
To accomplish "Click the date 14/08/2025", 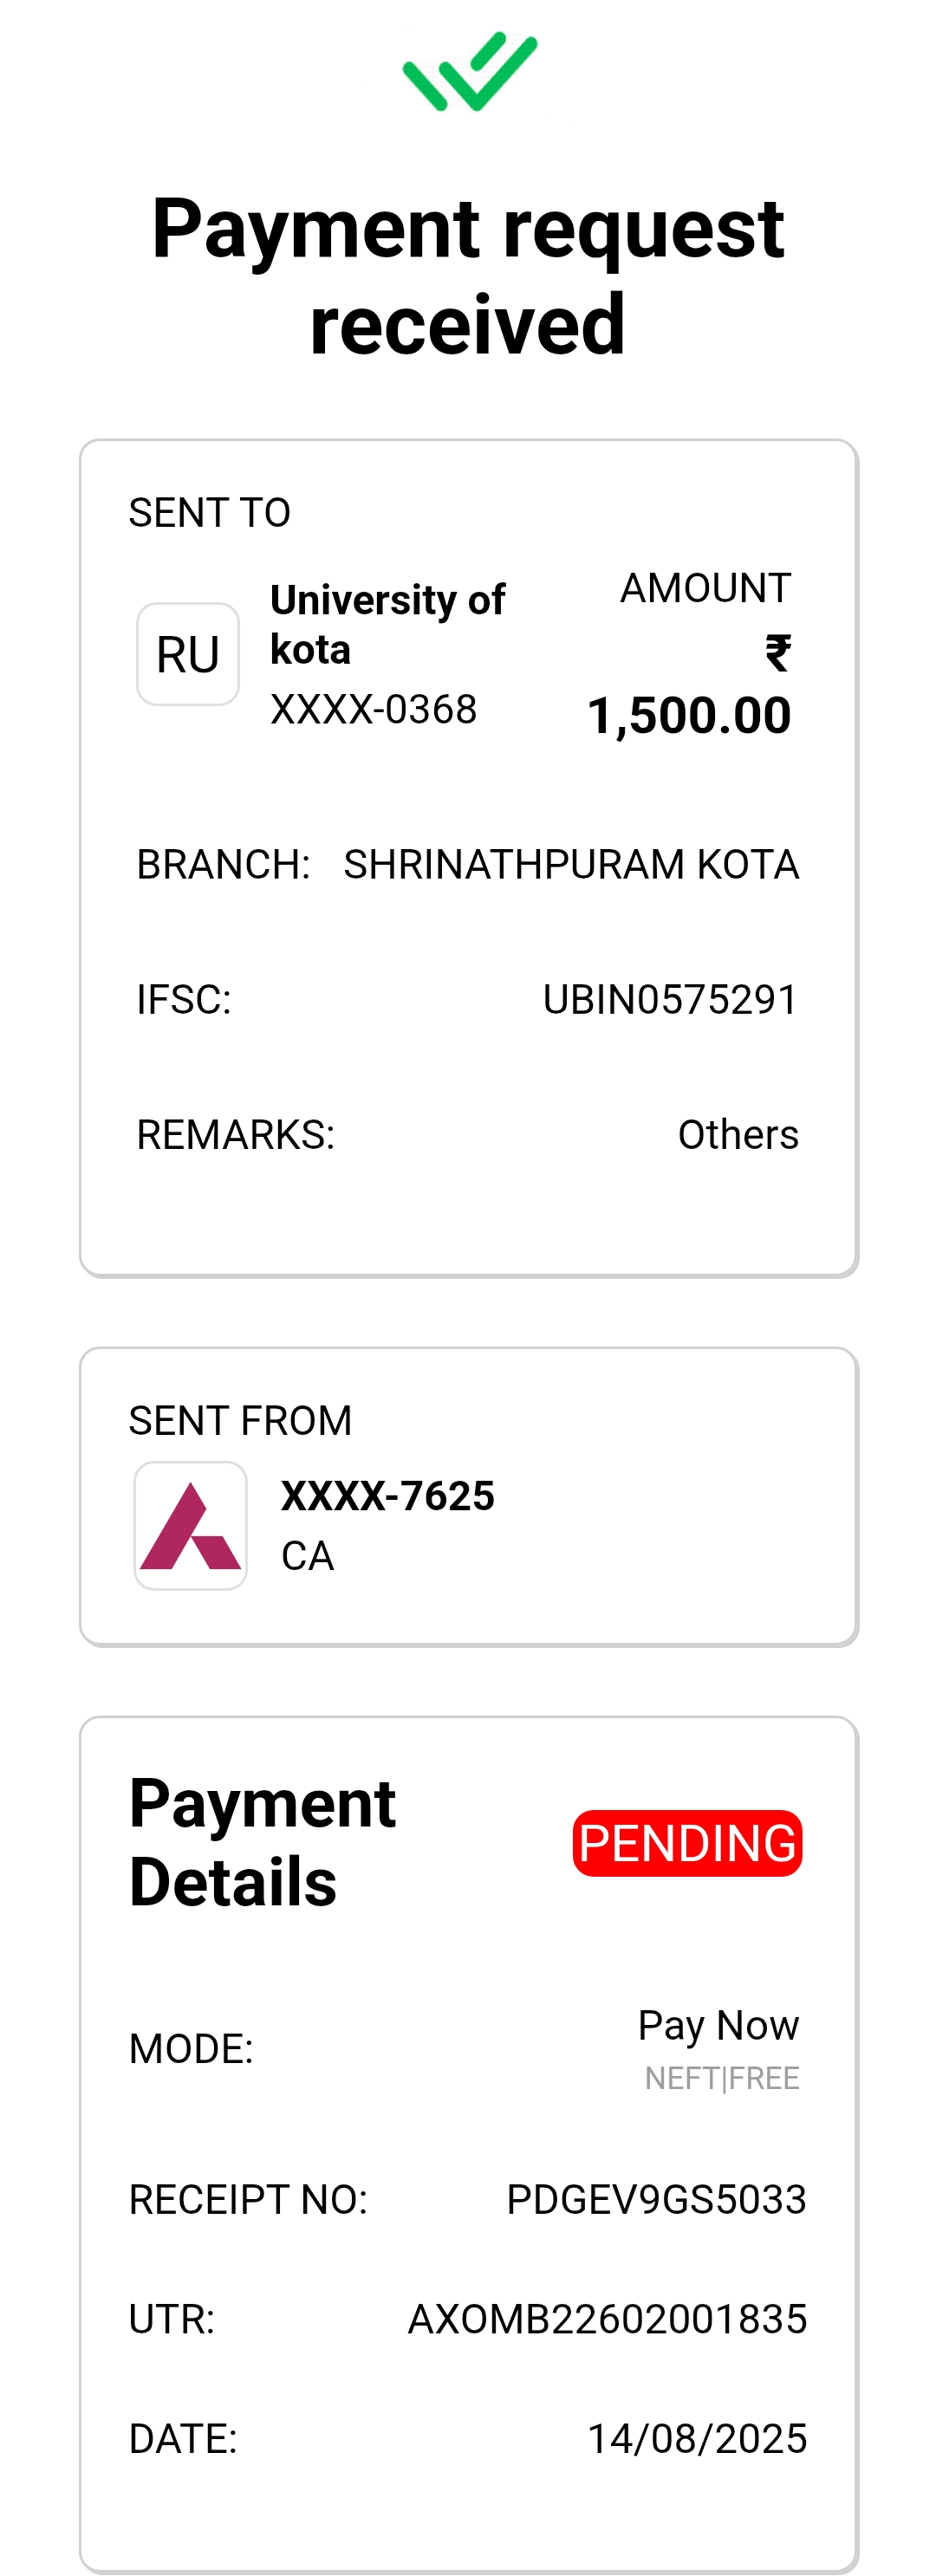I will [x=697, y=2439].
